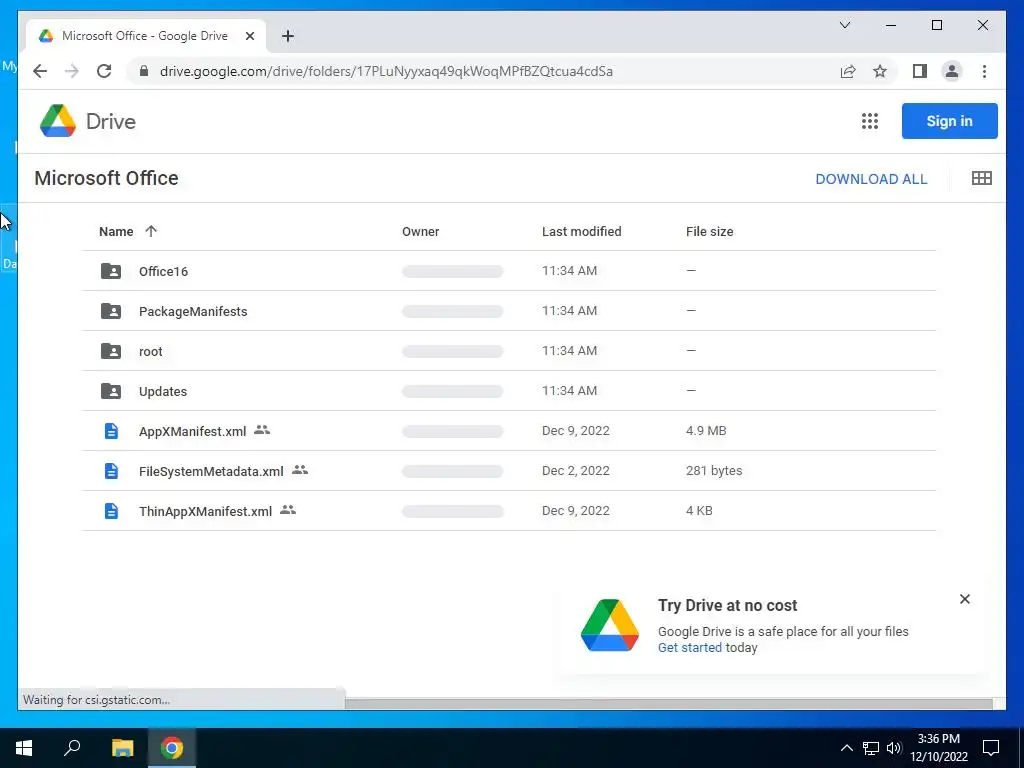Close the Microsoft Office Drive tab
The width and height of the screenshot is (1024, 768).
tap(249, 36)
